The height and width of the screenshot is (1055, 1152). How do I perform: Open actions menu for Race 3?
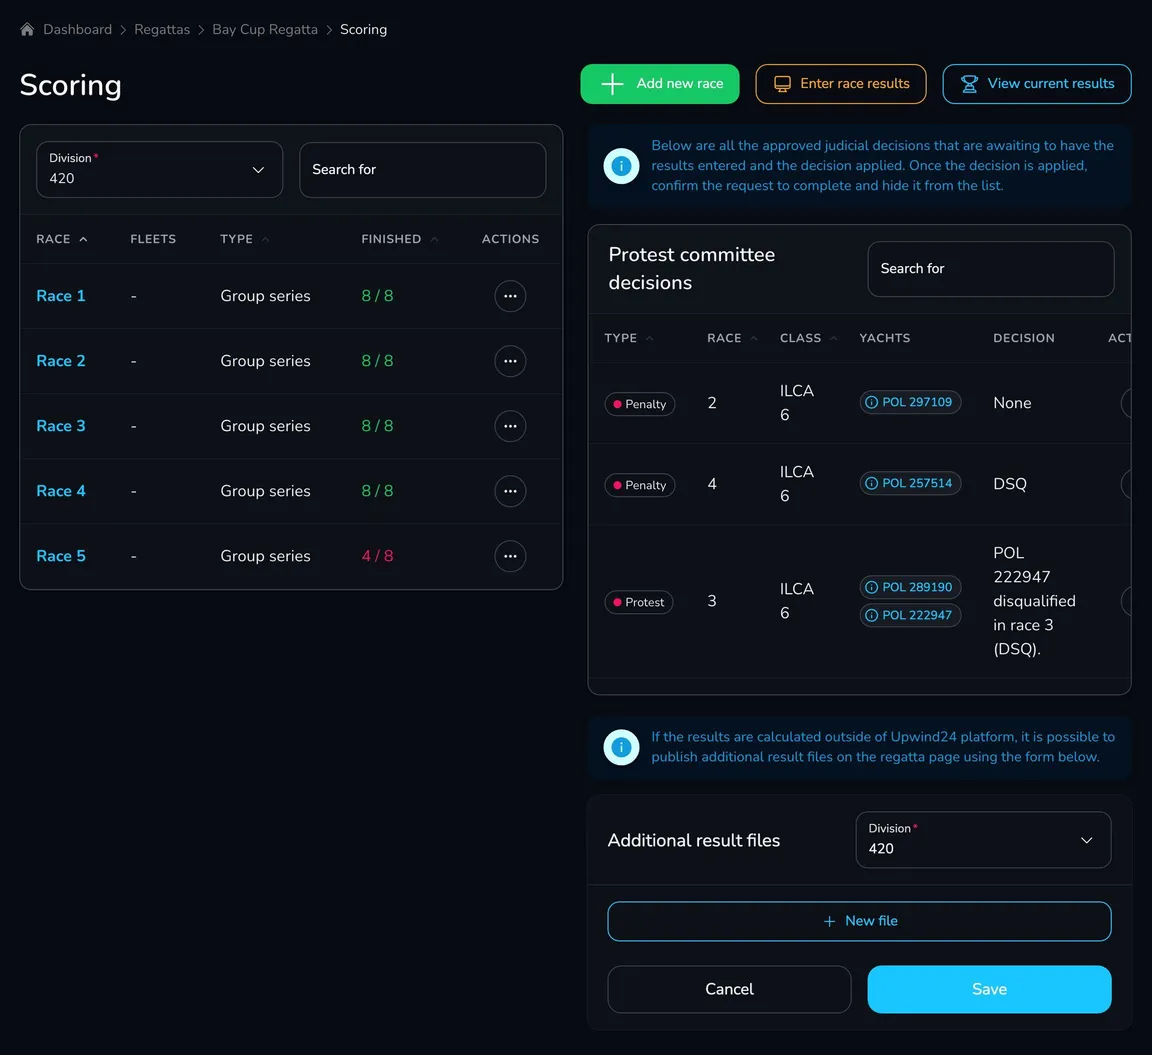click(x=510, y=426)
